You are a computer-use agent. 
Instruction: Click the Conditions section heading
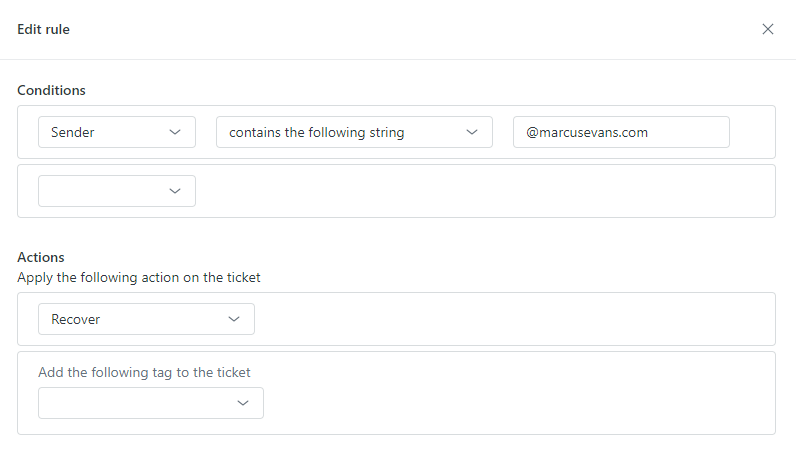pyautogui.click(x=51, y=90)
